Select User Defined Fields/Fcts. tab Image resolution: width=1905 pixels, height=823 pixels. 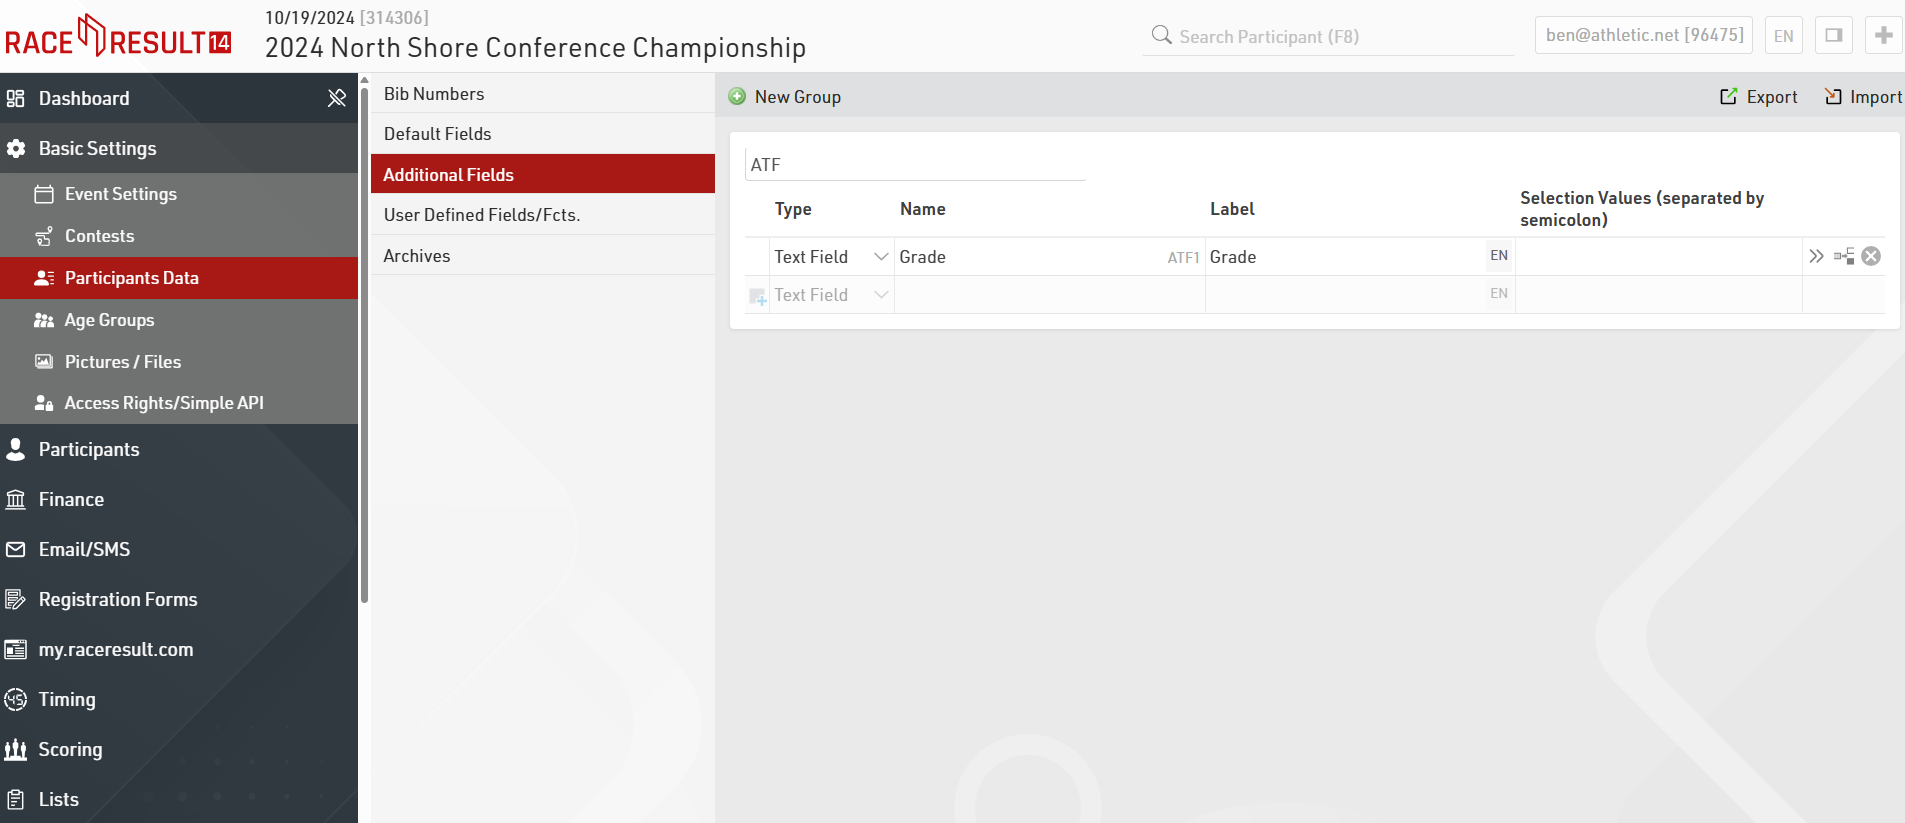[482, 215]
